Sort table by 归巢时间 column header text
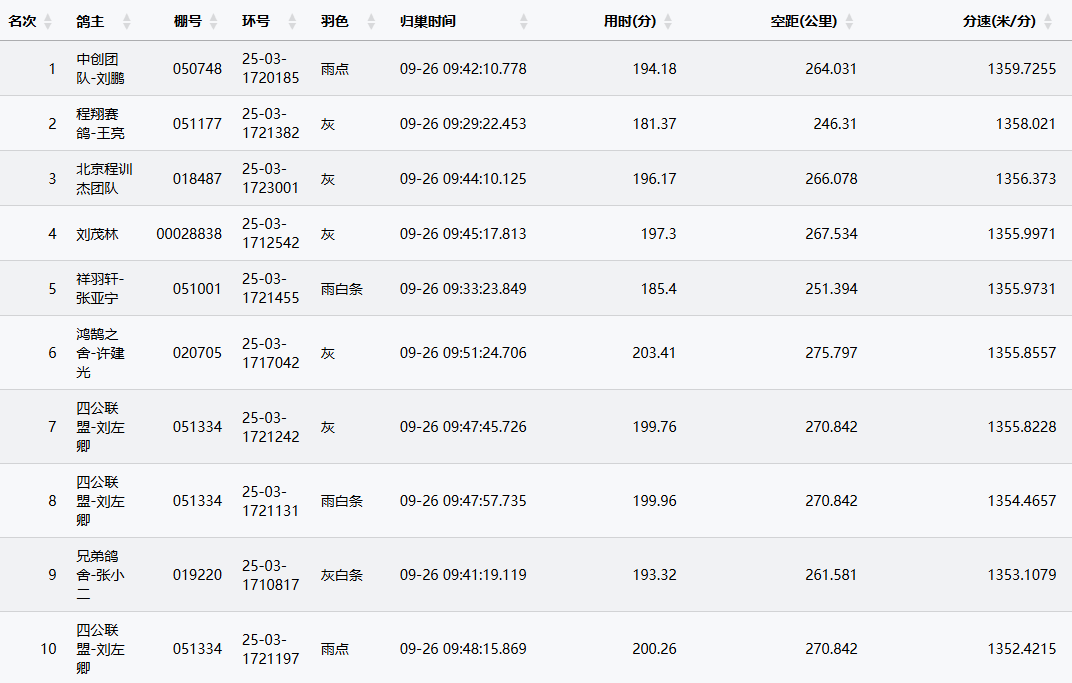This screenshot has height=683, width=1072. click(427, 21)
